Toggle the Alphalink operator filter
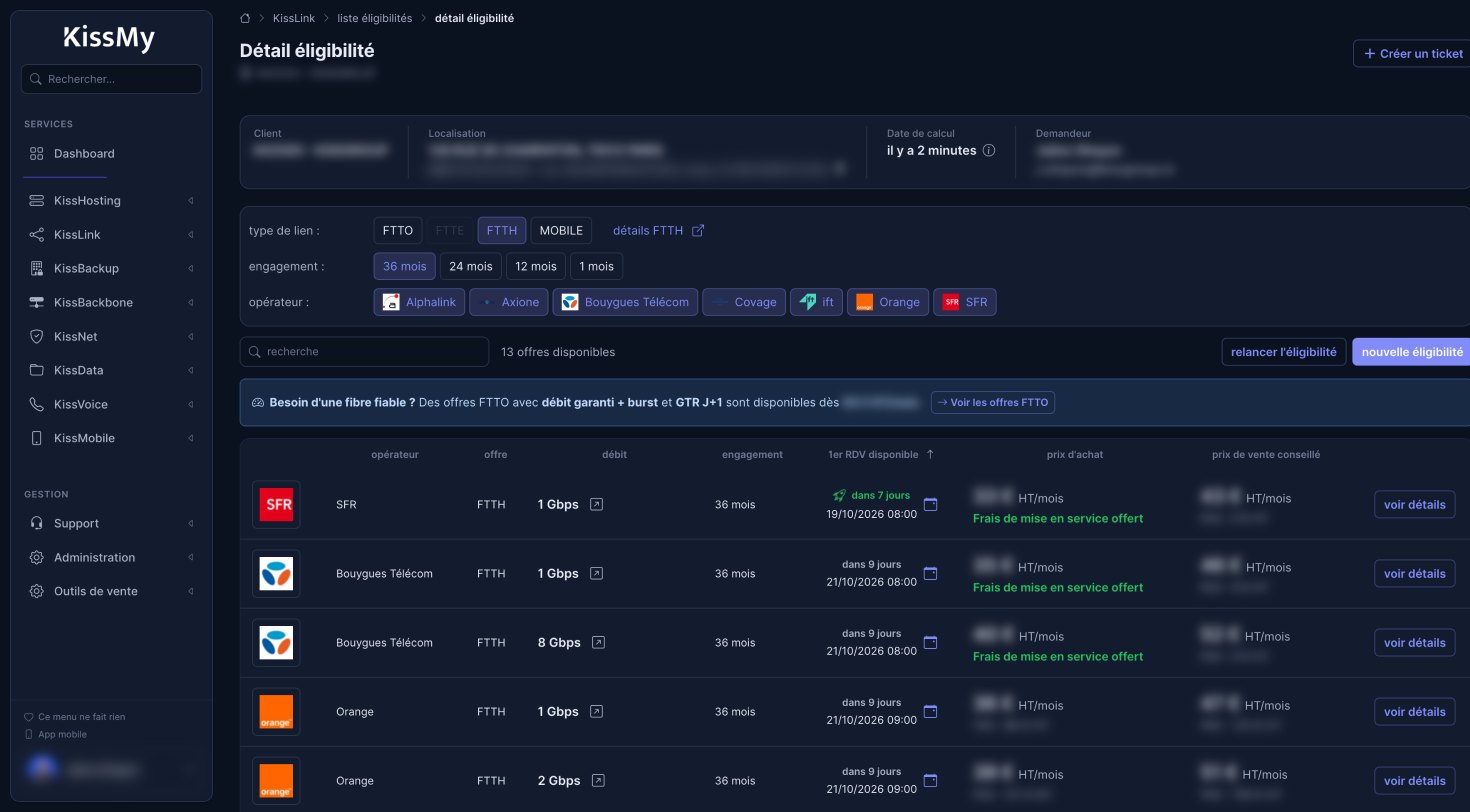1470x812 pixels. [419, 302]
